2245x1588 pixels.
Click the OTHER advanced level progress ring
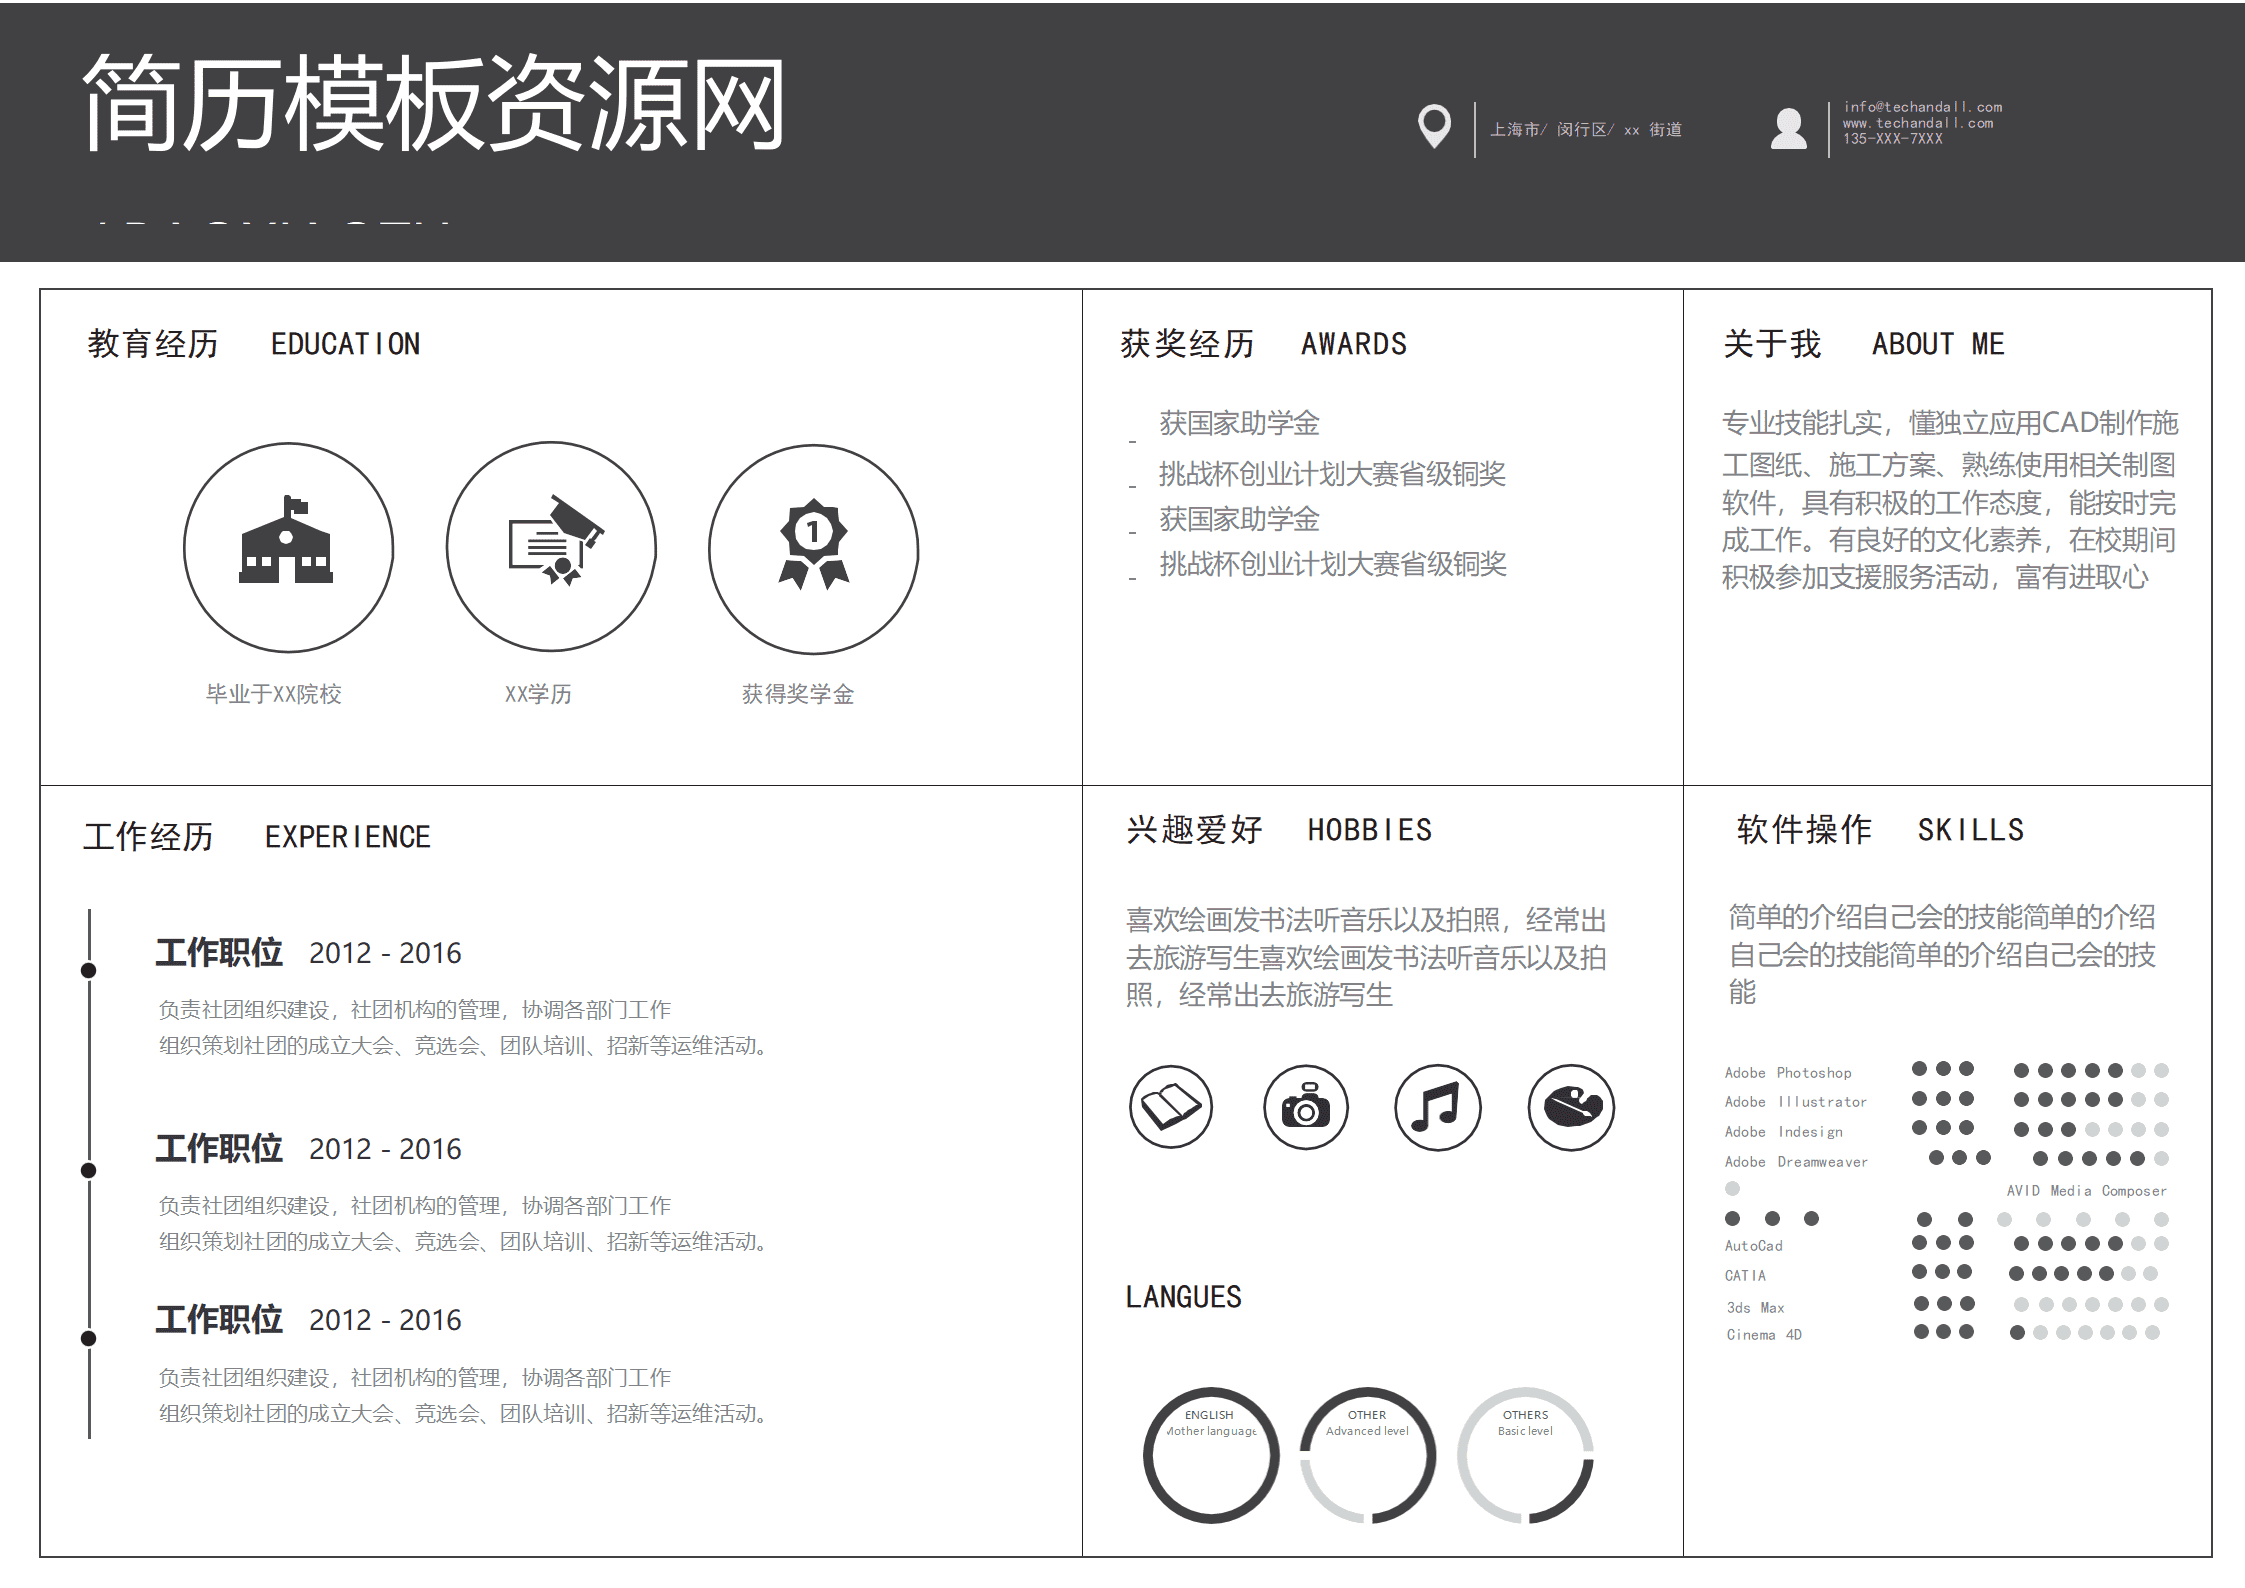[1366, 1455]
